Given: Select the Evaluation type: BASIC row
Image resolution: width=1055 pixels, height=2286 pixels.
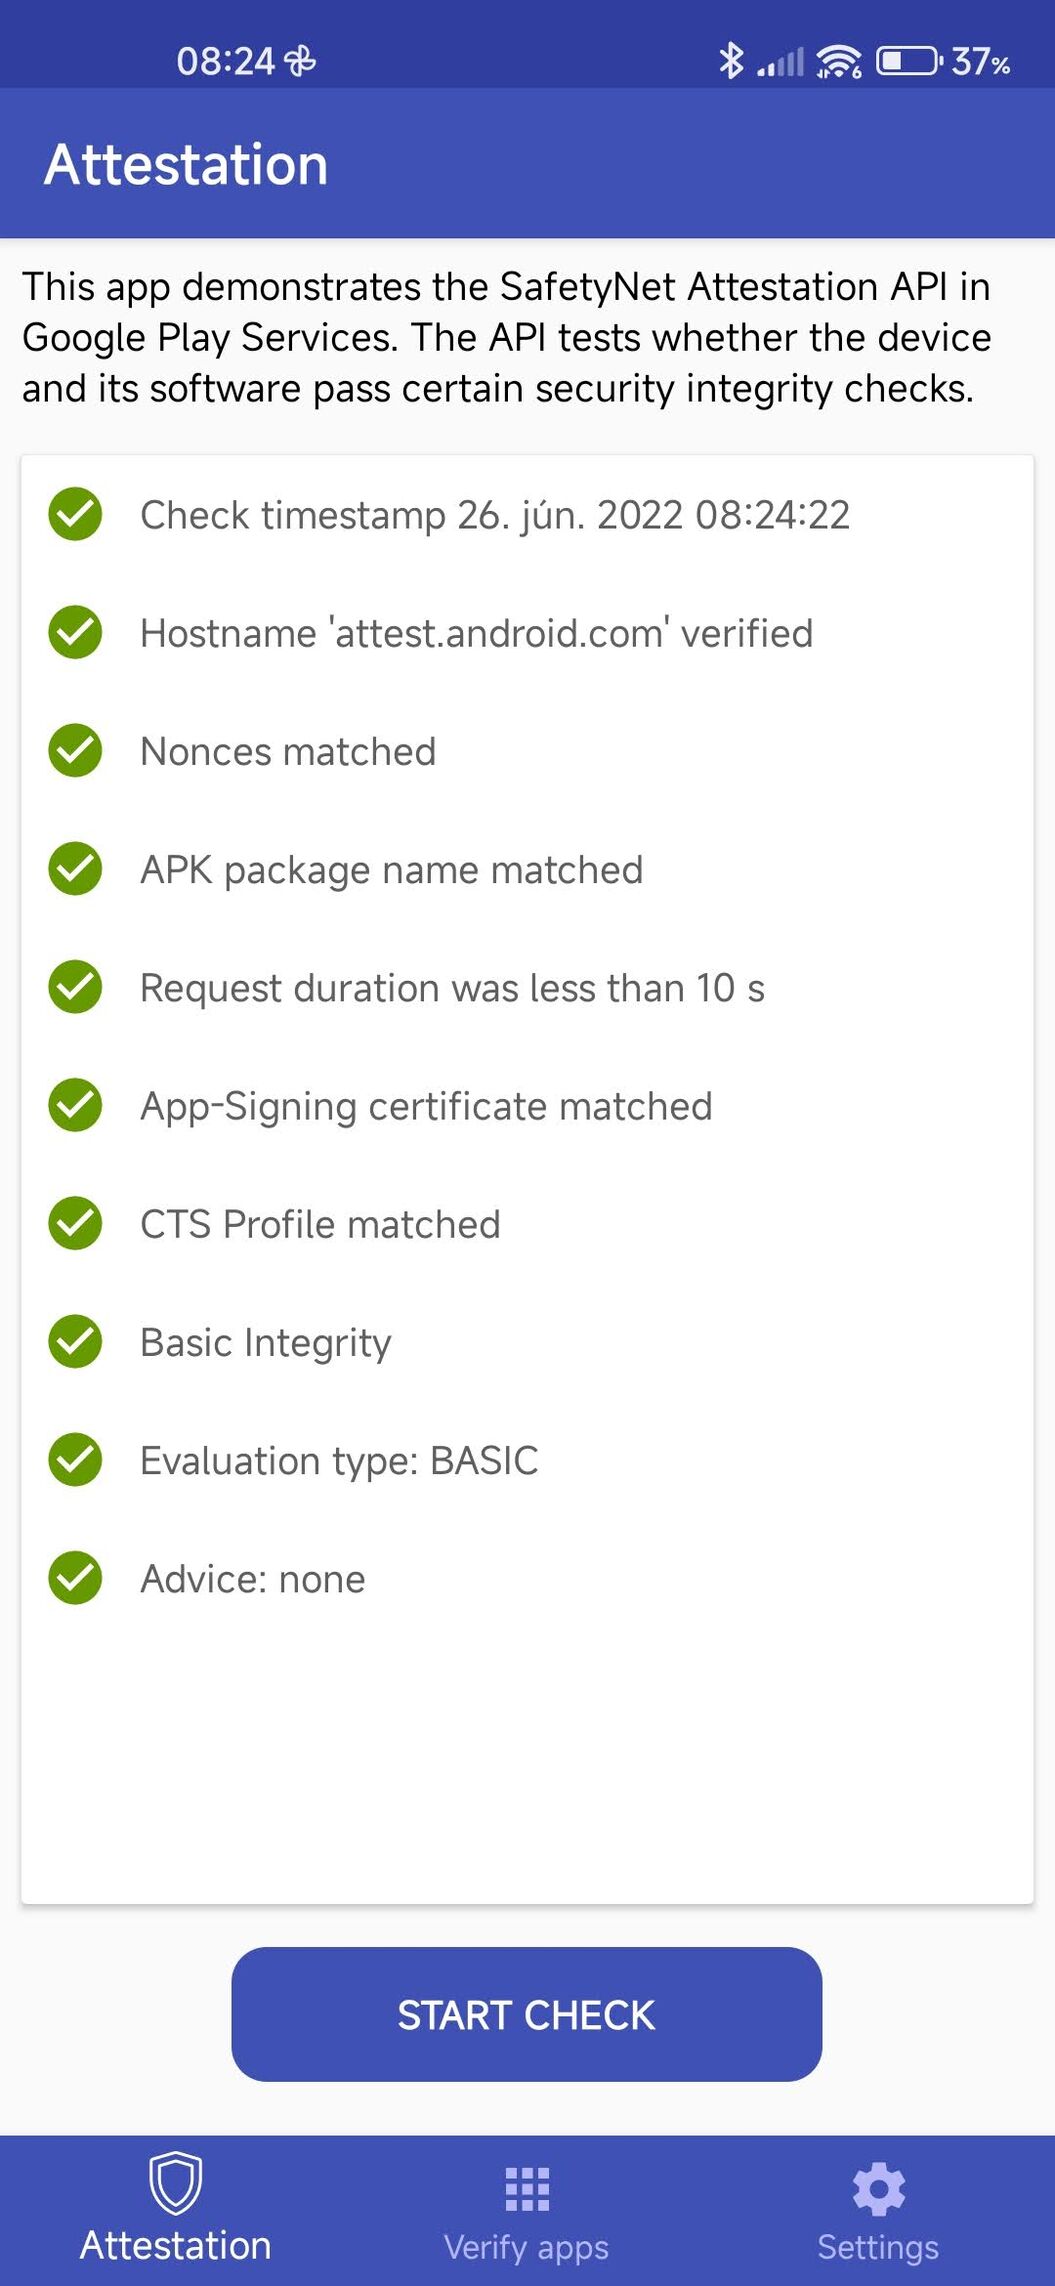Looking at the screenshot, I should coord(527,1460).
